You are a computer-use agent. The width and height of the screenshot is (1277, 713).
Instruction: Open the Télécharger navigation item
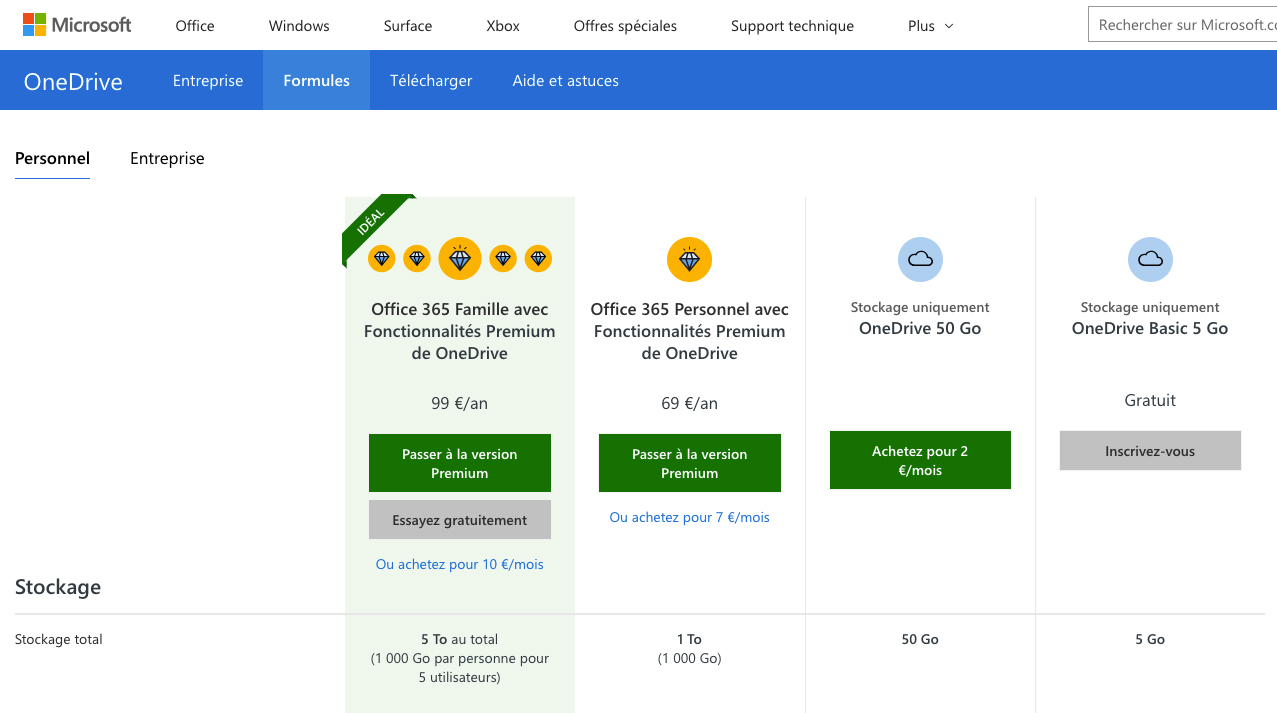430,80
